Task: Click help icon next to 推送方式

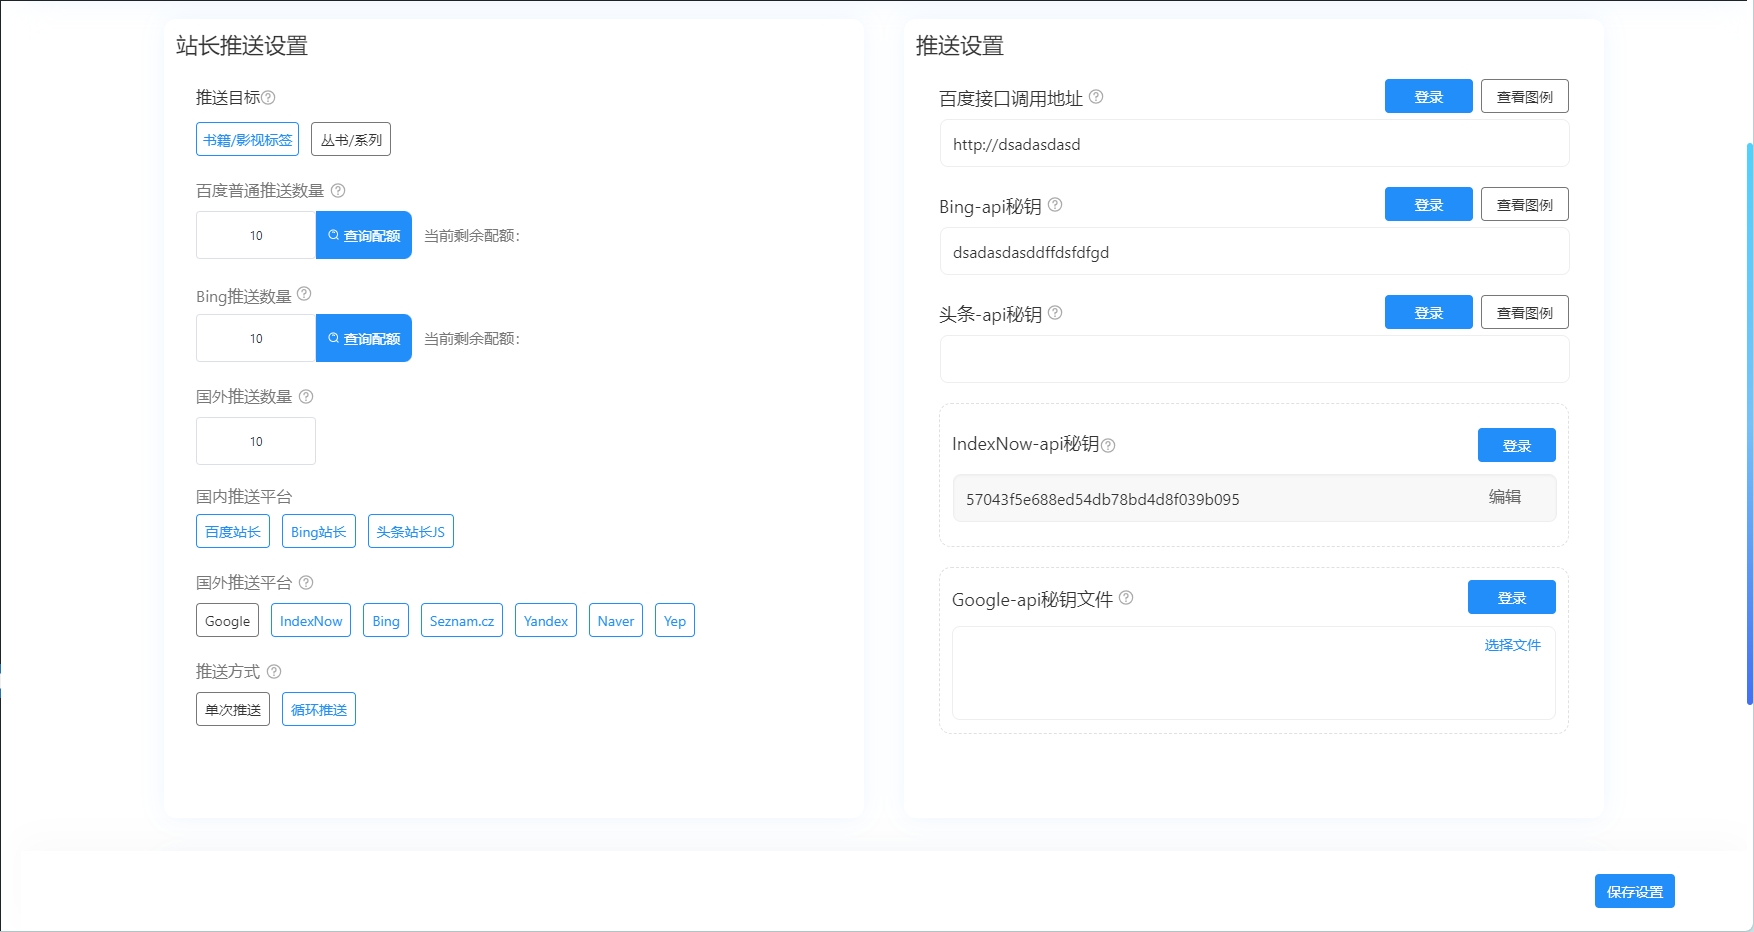Action: coord(274,671)
